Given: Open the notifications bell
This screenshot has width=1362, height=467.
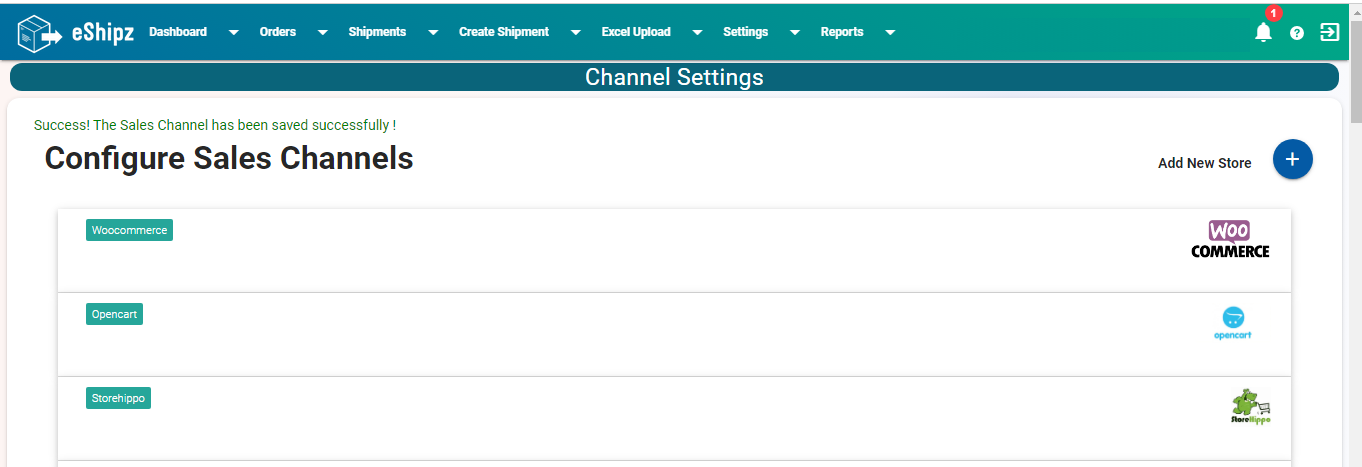Looking at the screenshot, I should click(x=1263, y=32).
